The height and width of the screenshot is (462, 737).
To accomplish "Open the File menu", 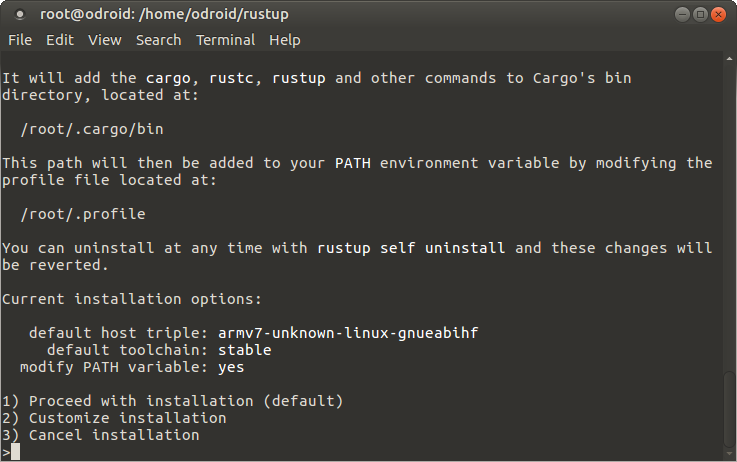I will pos(20,40).
